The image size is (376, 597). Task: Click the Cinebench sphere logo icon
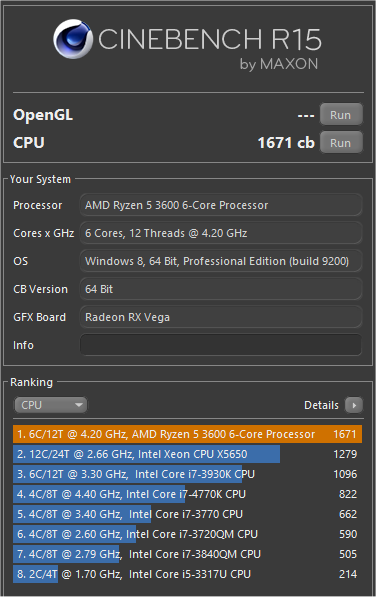click(73, 39)
